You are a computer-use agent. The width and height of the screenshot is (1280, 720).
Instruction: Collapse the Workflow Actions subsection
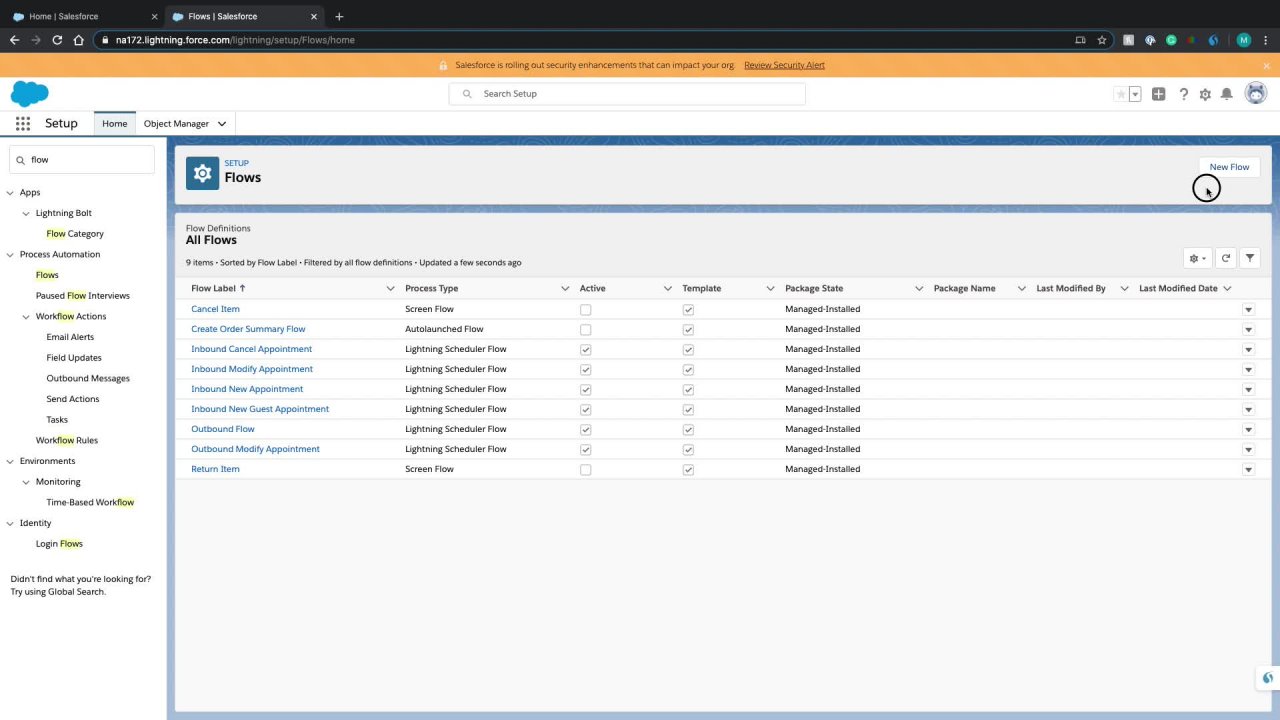26,317
